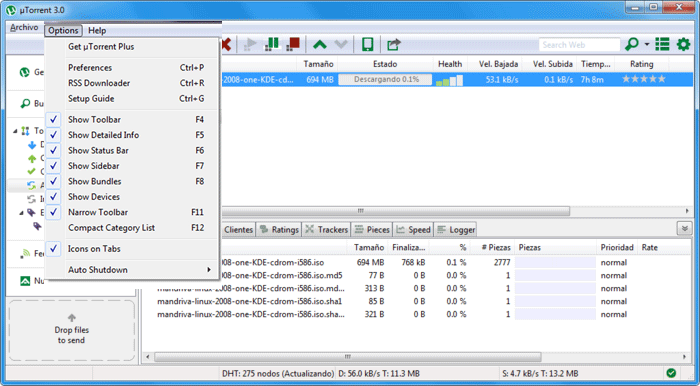This screenshot has width=700, height=386.
Task: Sort by Estado column header
Action: pyautogui.click(x=385, y=64)
